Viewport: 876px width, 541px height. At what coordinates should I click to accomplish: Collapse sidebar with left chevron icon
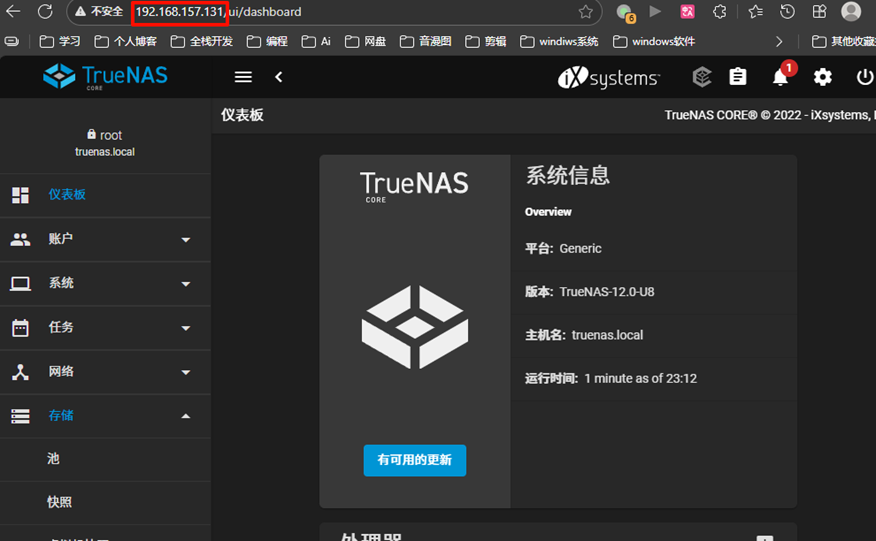point(279,77)
